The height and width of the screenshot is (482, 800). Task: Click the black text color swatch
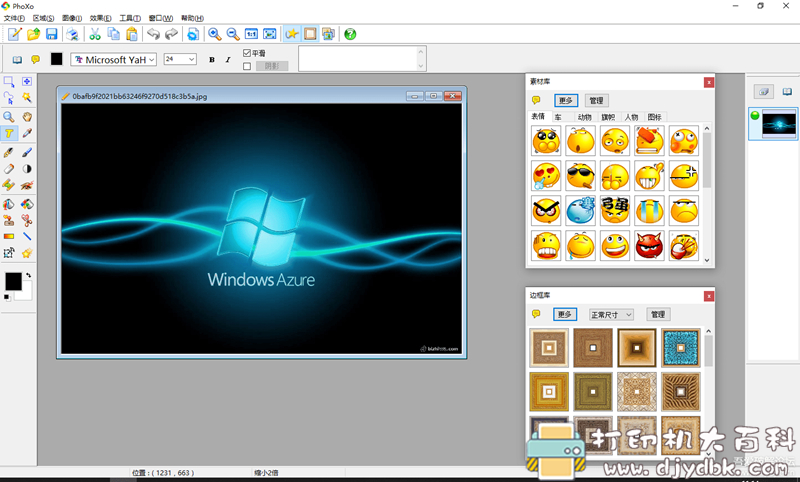click(56, 59)
